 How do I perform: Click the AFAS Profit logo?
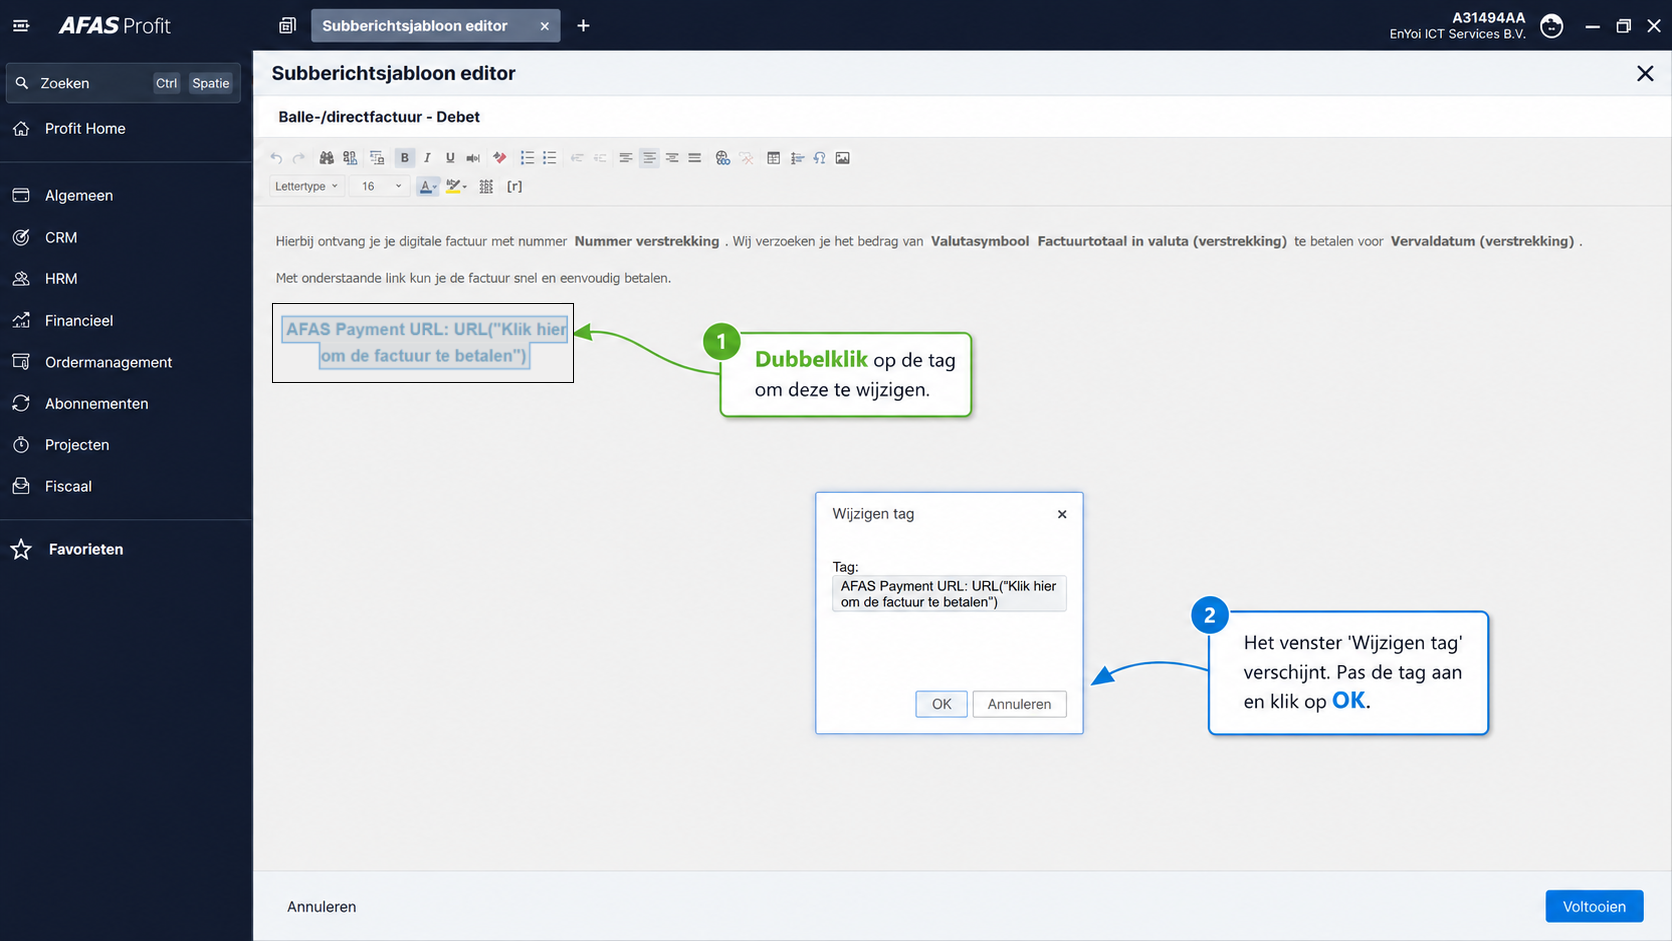pyautogui.click(x=114, y=26)
